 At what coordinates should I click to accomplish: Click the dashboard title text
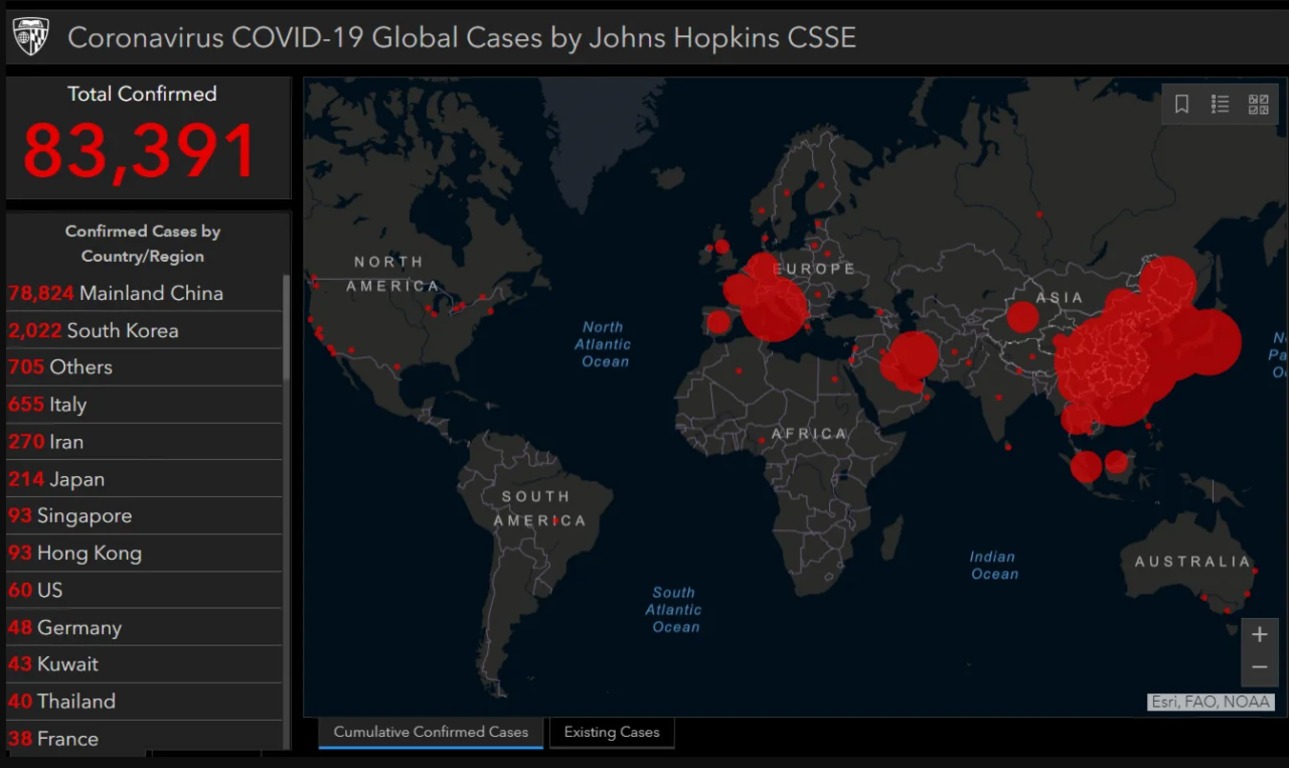[x=462, y=38]
